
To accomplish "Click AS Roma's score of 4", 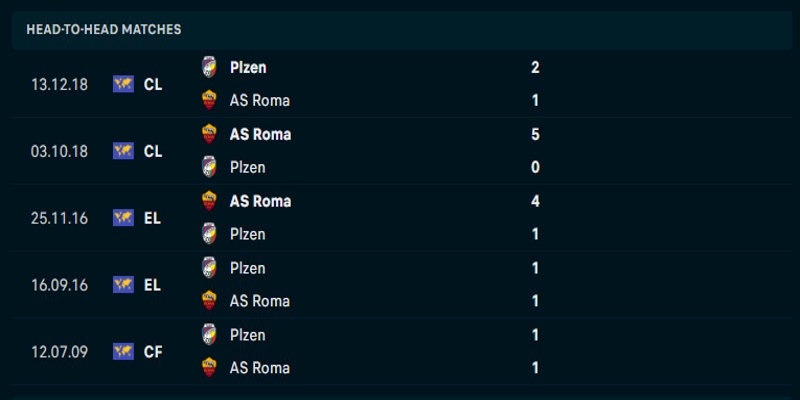I will pyautogui.click(x=536, y=201).
